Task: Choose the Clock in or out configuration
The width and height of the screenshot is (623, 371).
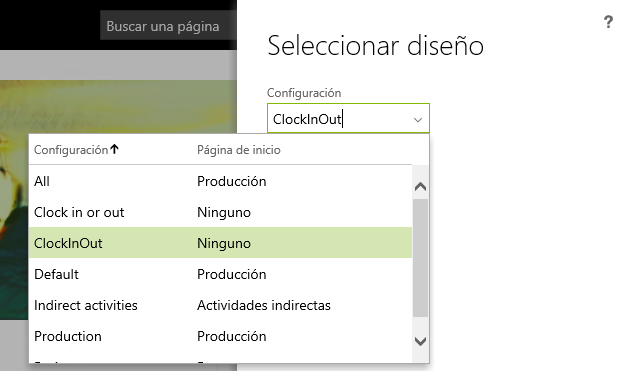Action: tap(221, 212)
